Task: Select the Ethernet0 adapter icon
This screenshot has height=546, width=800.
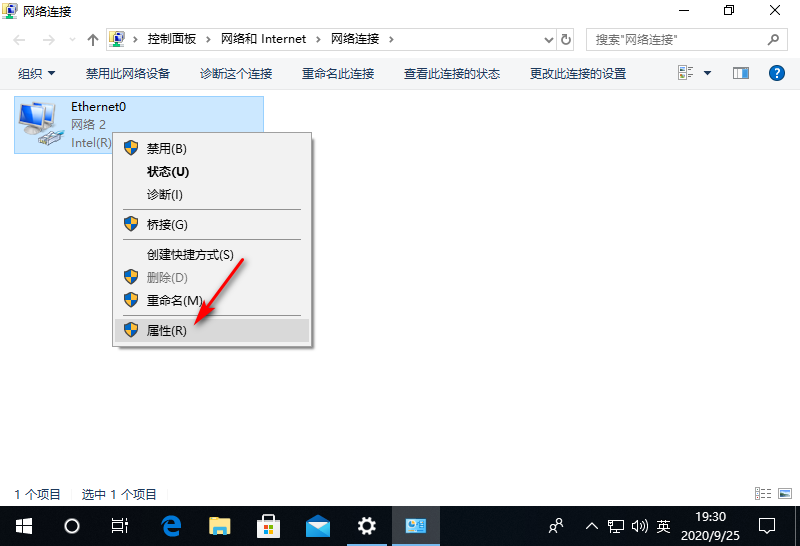Action: pyautogui.click(x=41, y=124)
